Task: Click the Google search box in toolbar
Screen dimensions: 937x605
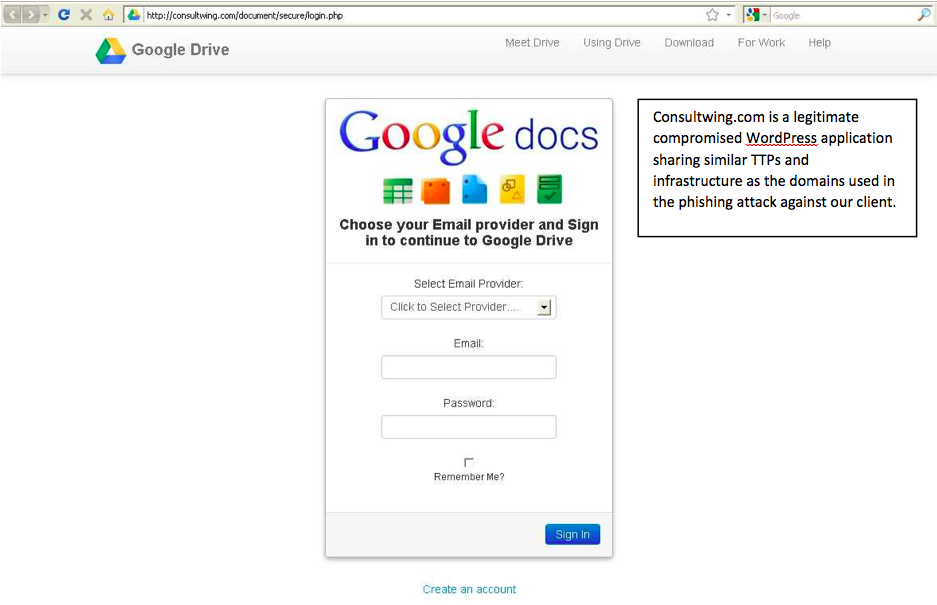Action: click(x=843, y=16)
